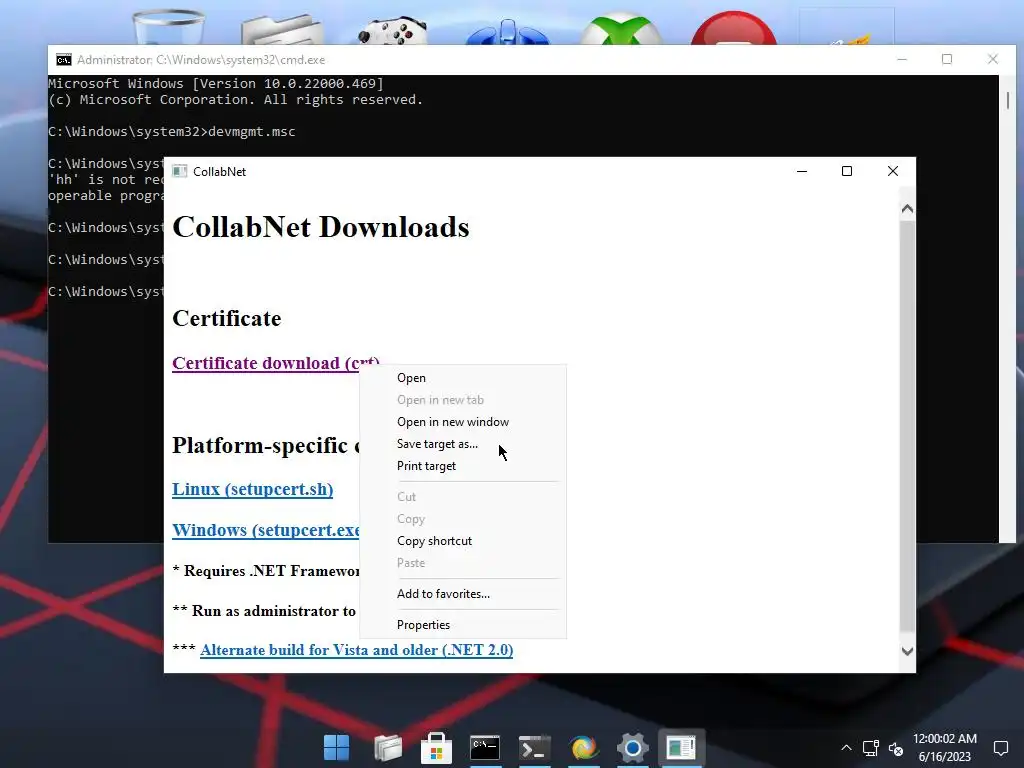Click the CollabNet Downloads heading
1024x768 pixels.
pyautogui.click(x=321, y=227)
